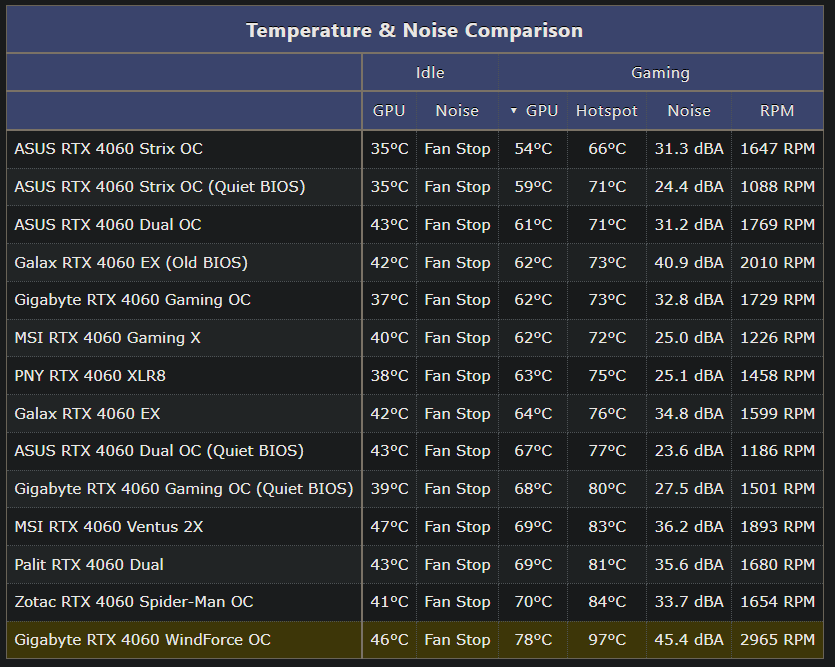Click Galax RTX 4060 EX (Old BIOS)
Image resolution: width=835 pixels, height=667 pixels.
click(131, 262)
